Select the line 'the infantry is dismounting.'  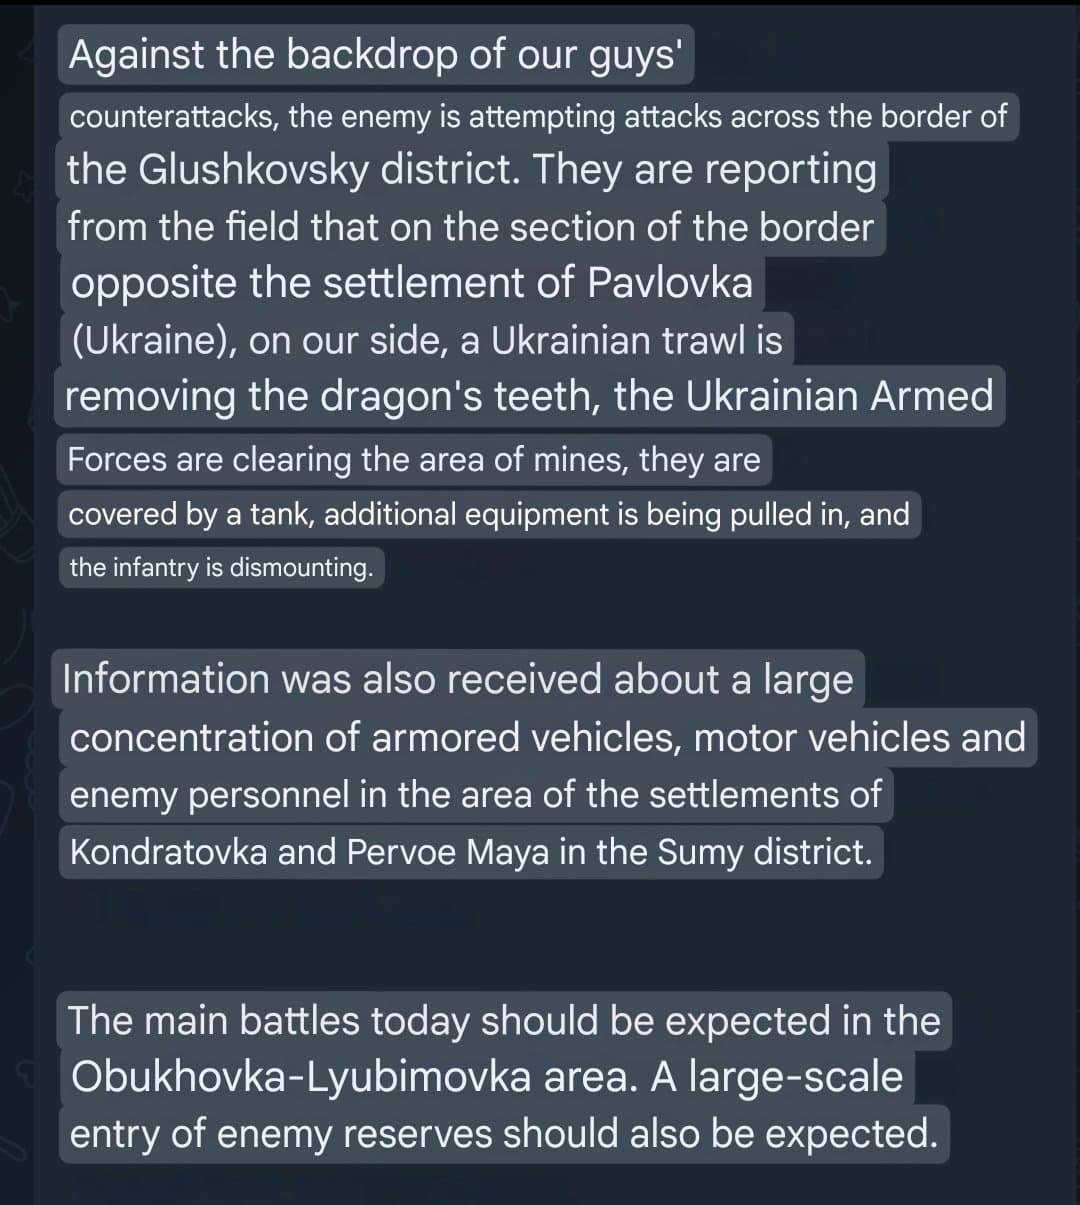click(221, 568)
